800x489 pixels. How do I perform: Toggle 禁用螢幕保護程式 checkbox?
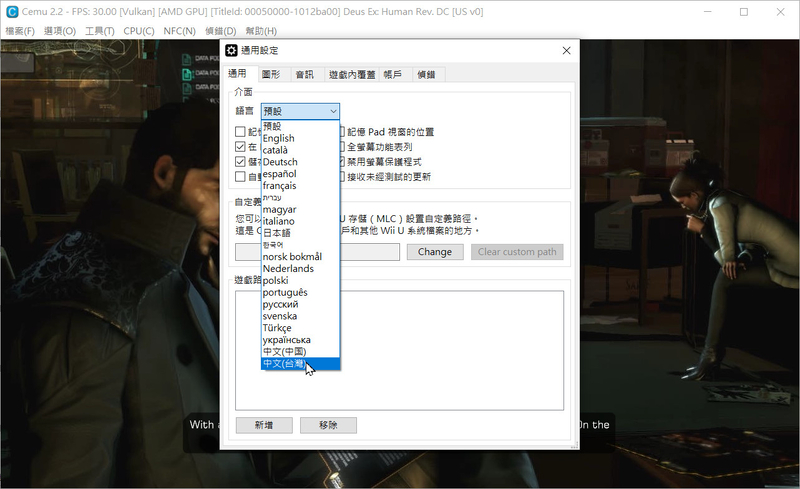[x=382, y=162]
